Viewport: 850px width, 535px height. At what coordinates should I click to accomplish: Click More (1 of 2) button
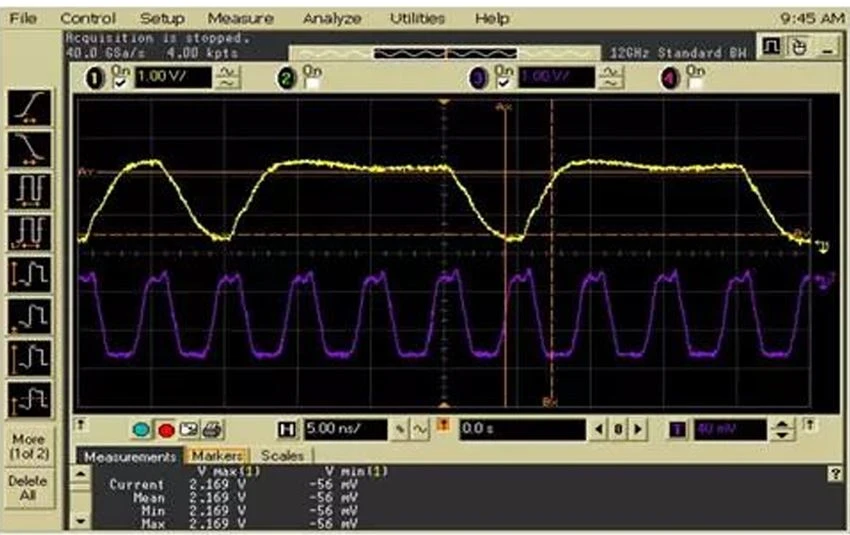coord(29,447)
